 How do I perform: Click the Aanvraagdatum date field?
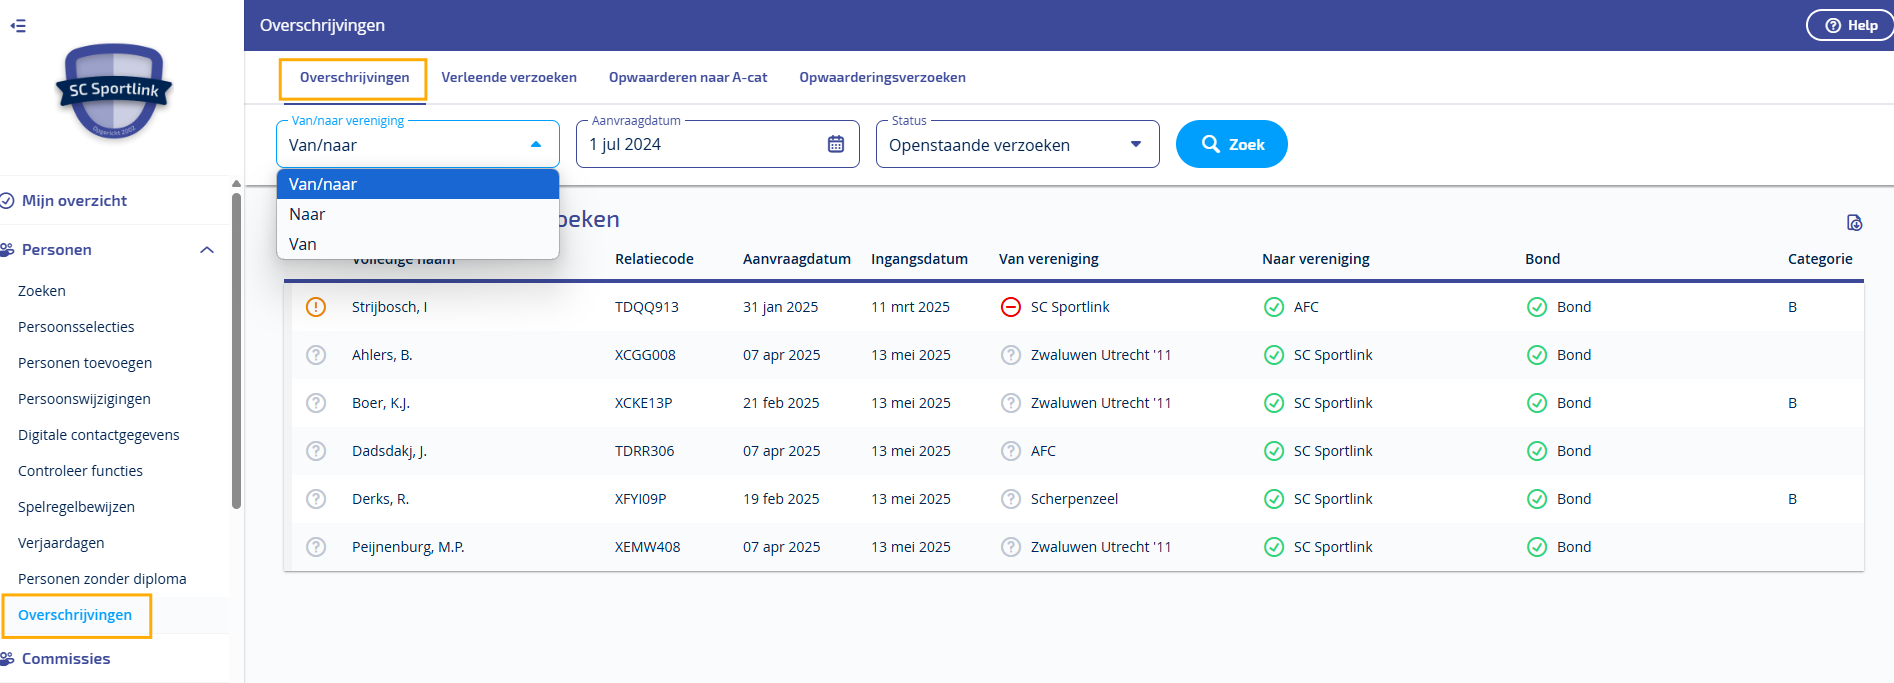(717, 144)
